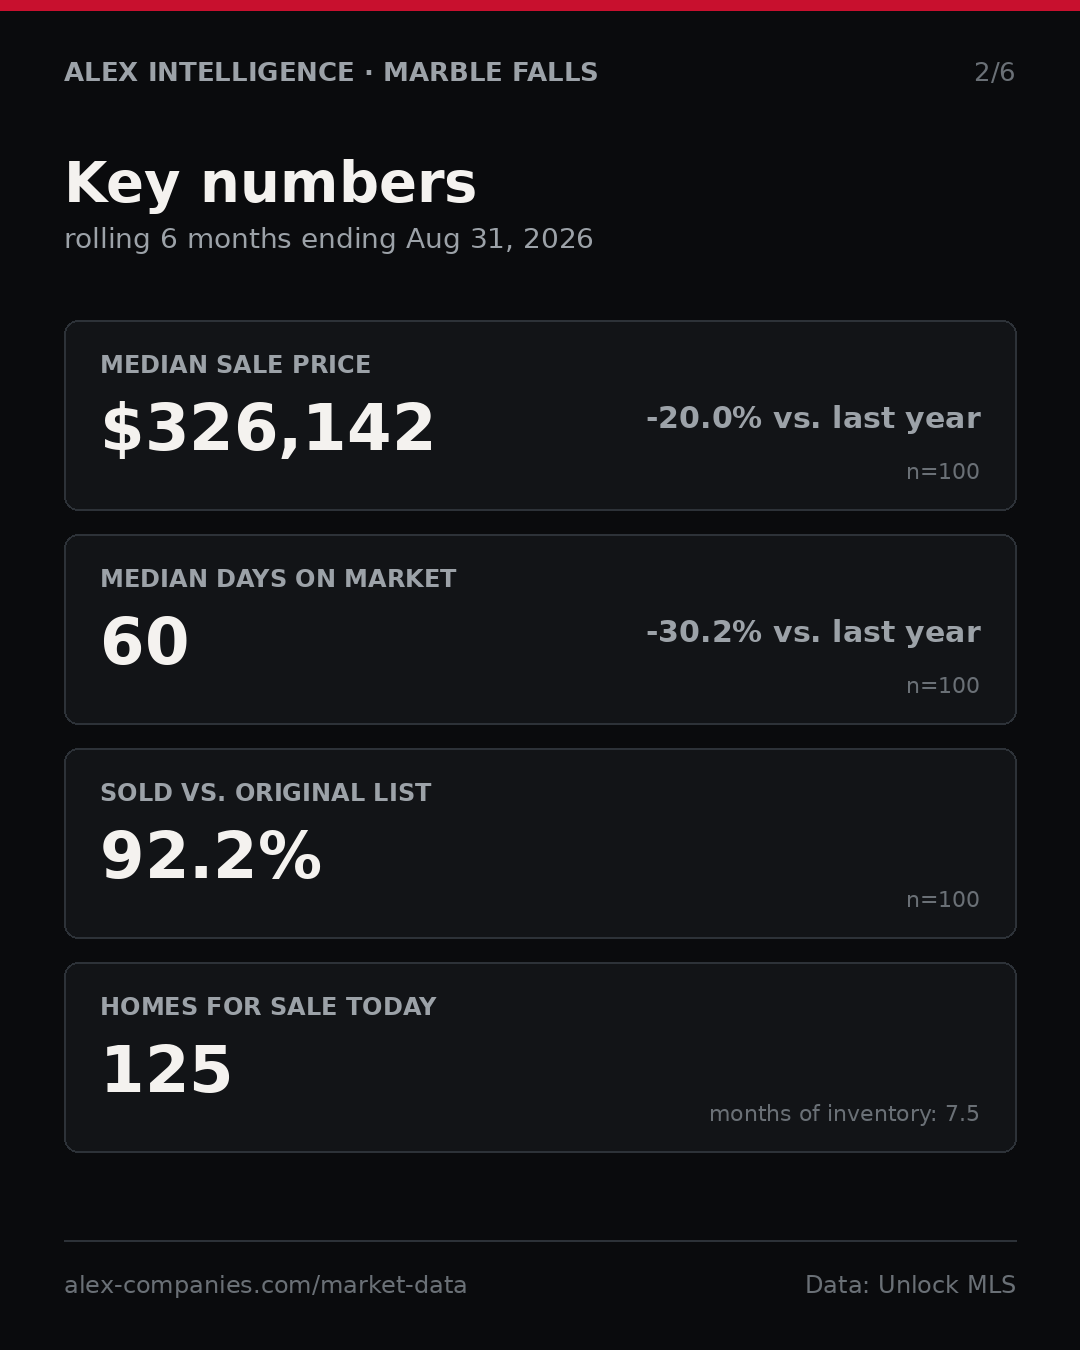Open the Median Days on Market card

point(540,629)
